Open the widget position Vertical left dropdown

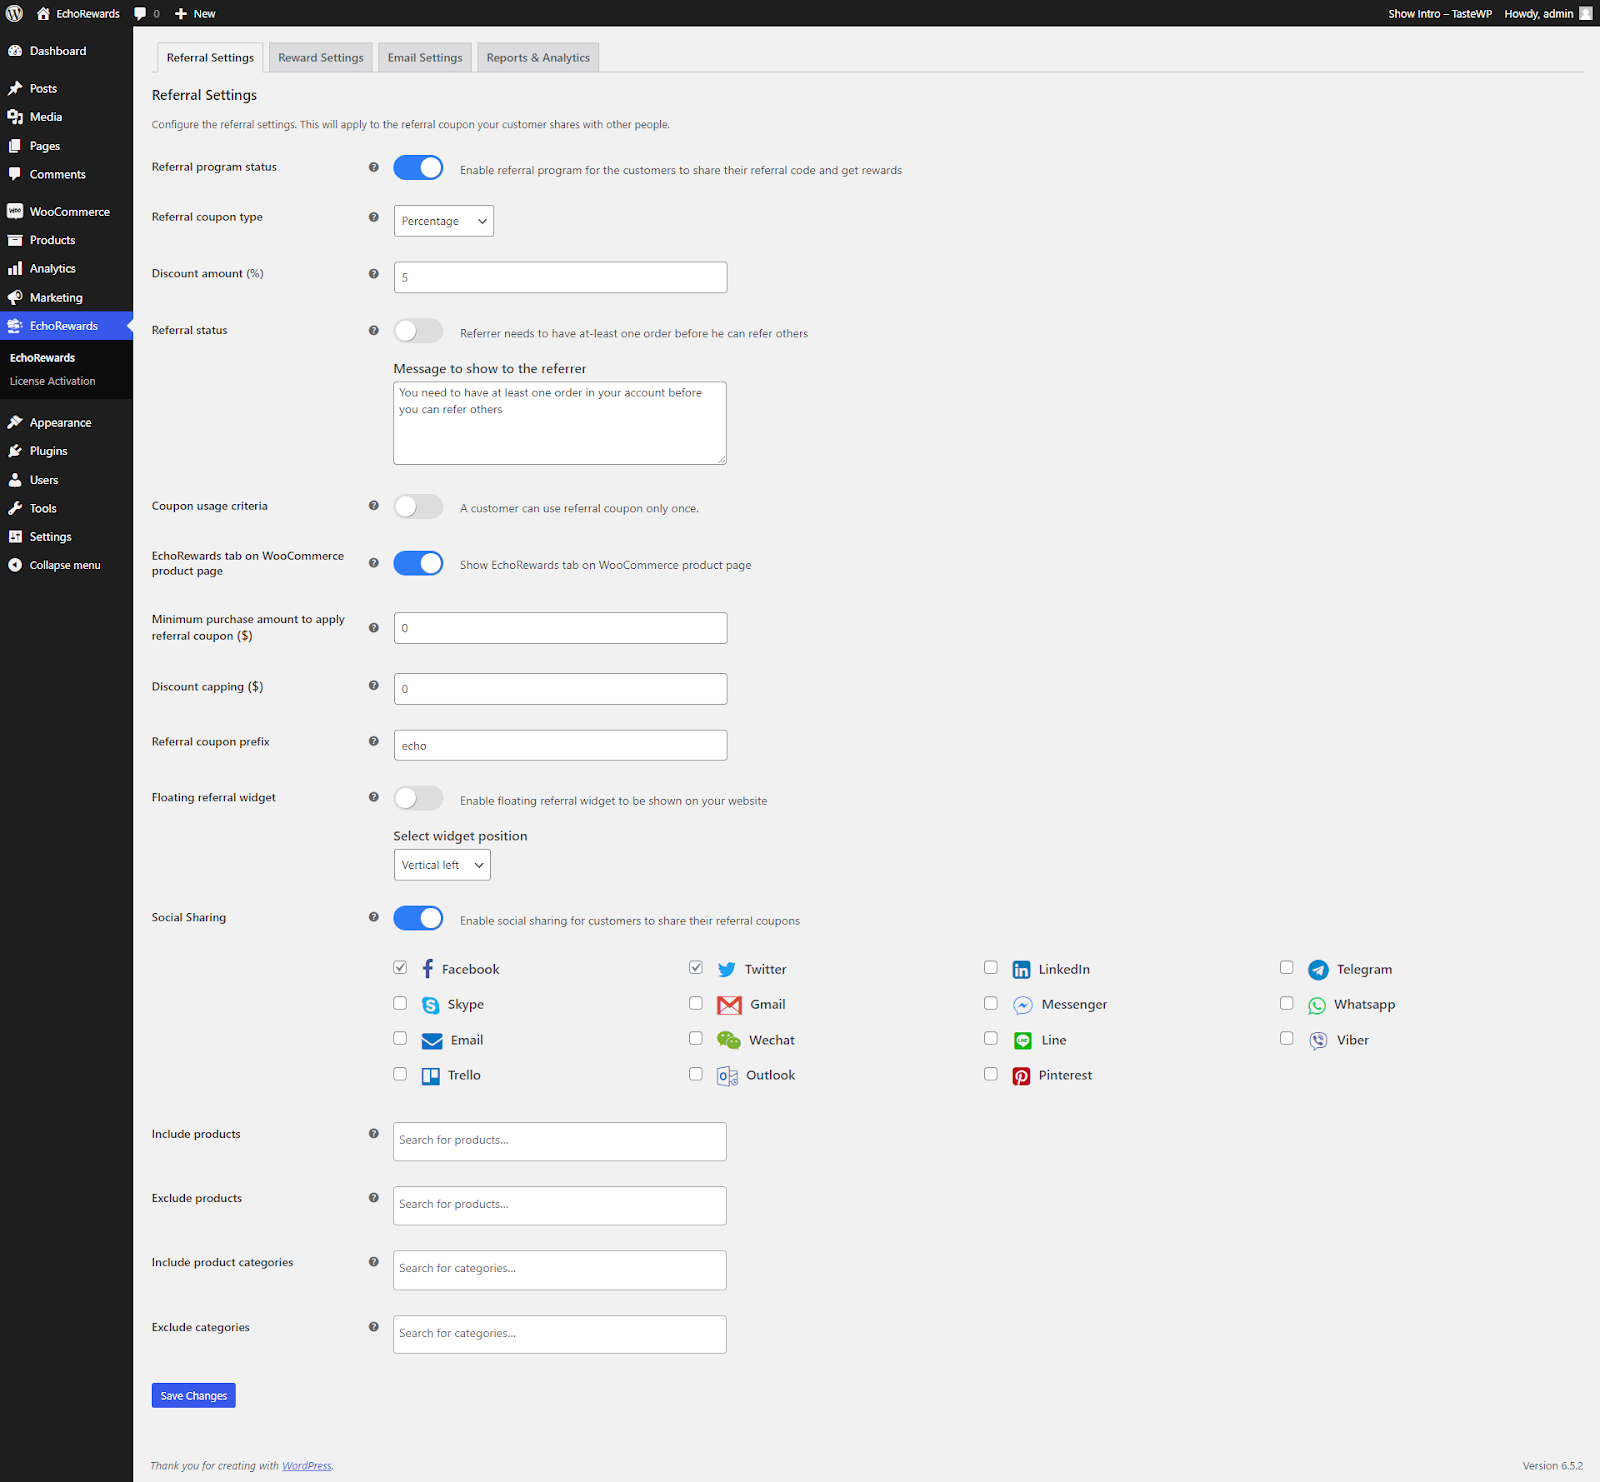coord(442,865)
